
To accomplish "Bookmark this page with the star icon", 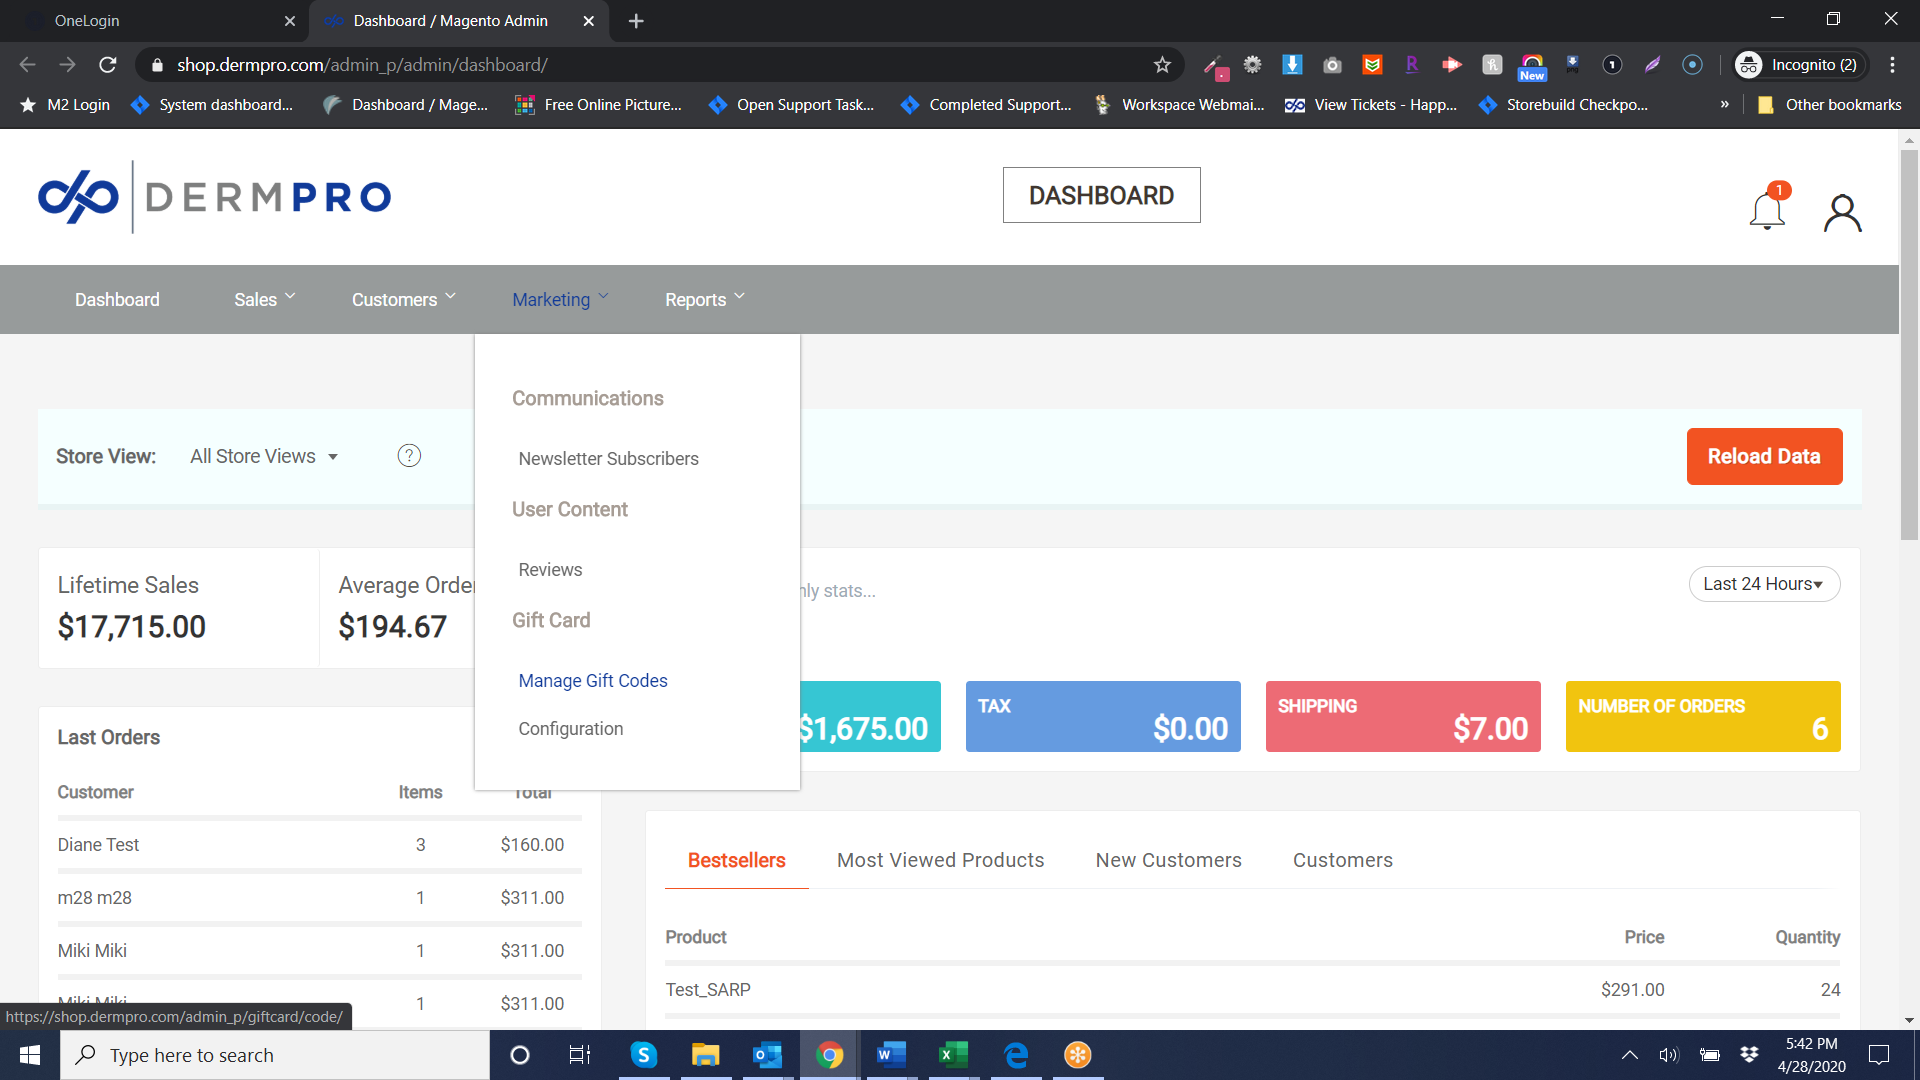I will [x=1162, y=65].
